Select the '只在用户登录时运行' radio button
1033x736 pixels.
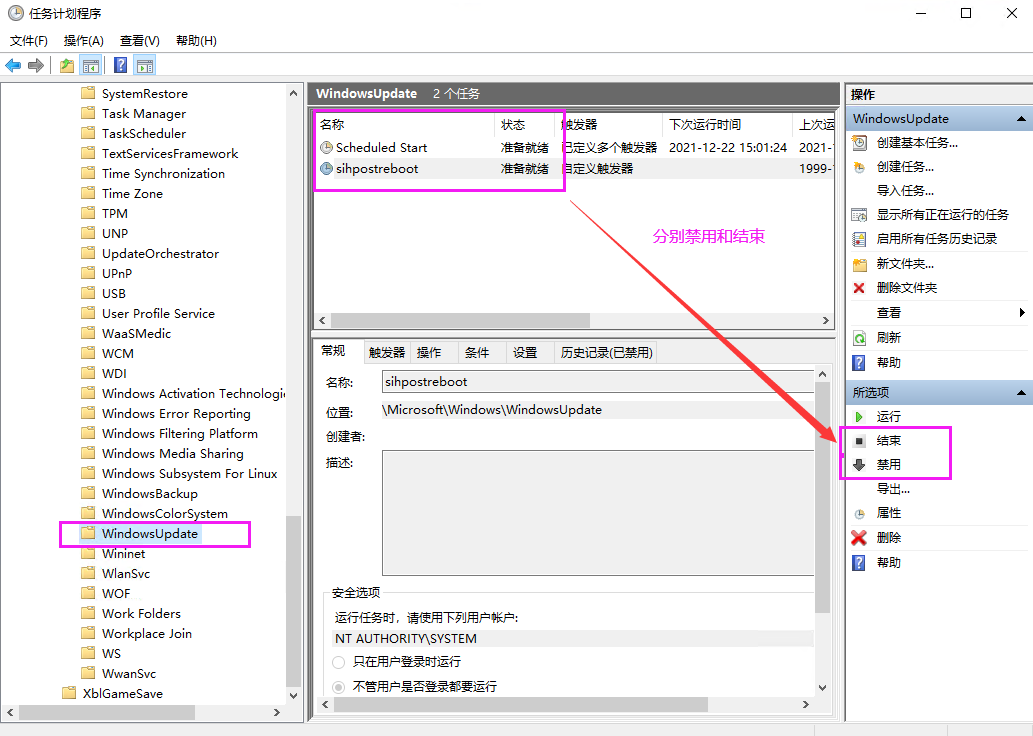click(339, 662)
